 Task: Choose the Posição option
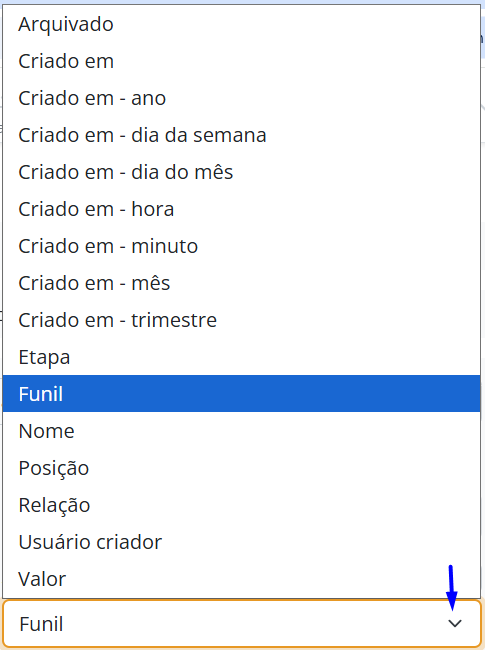point(241,468)
